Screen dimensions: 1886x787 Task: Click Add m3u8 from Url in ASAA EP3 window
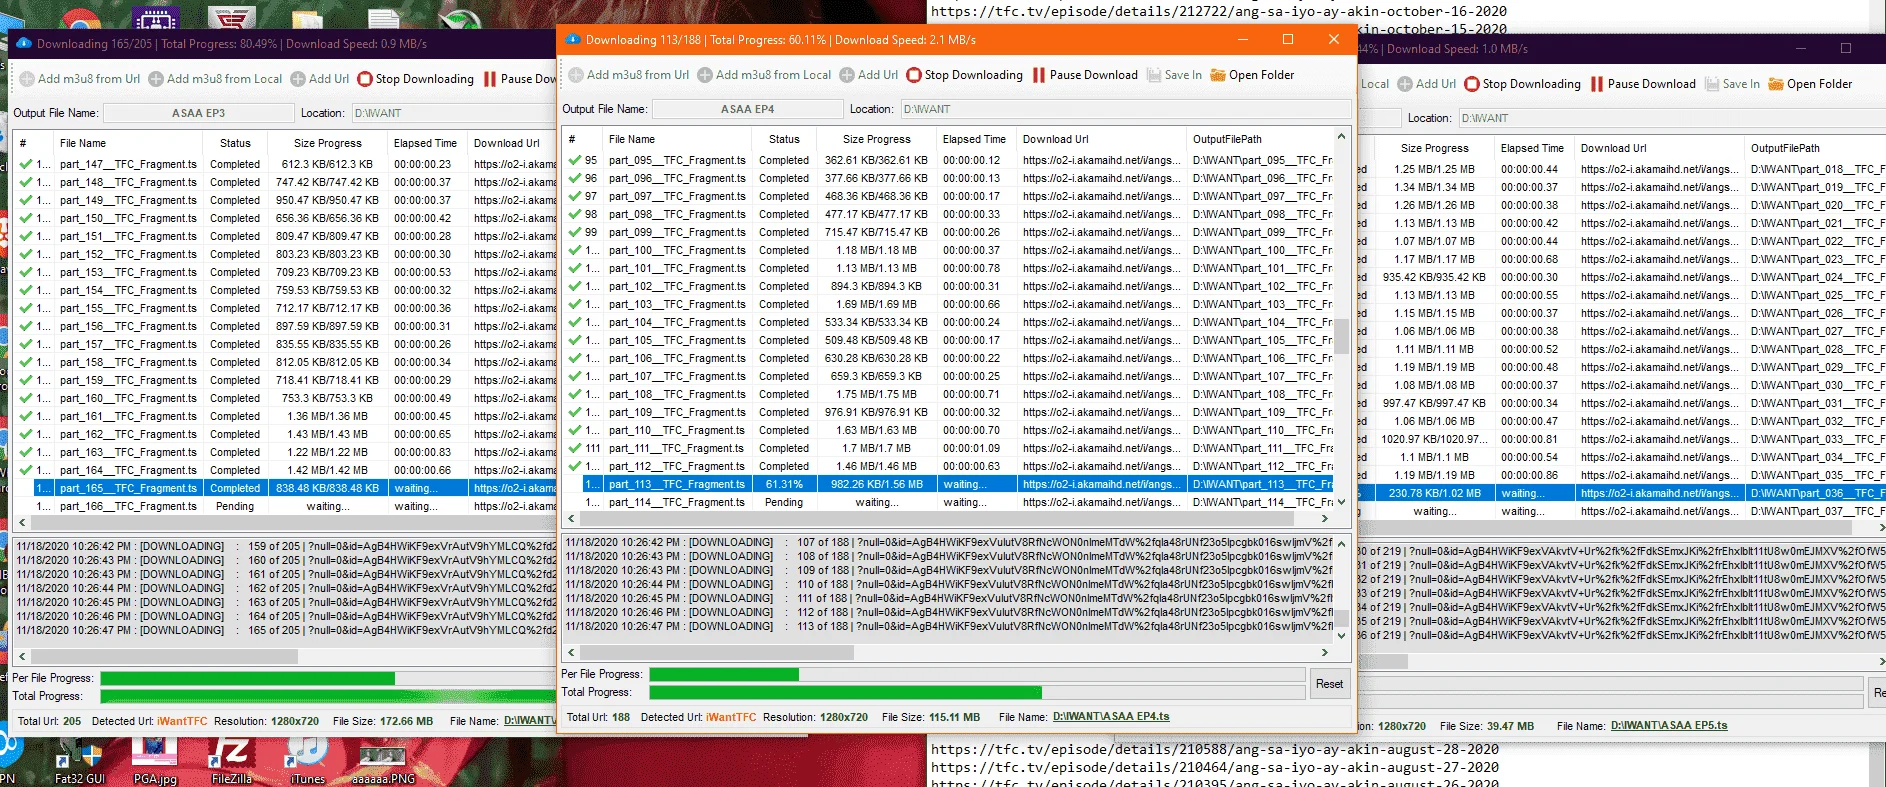(79, 79)
